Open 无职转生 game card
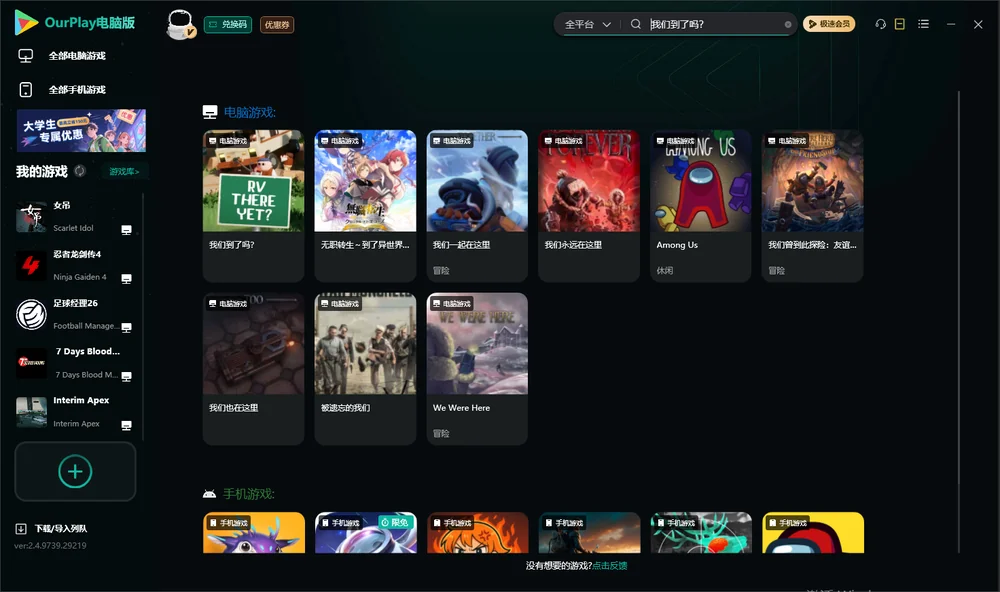The height and width of the screenshot is (592, 1000). click(365, 205)
